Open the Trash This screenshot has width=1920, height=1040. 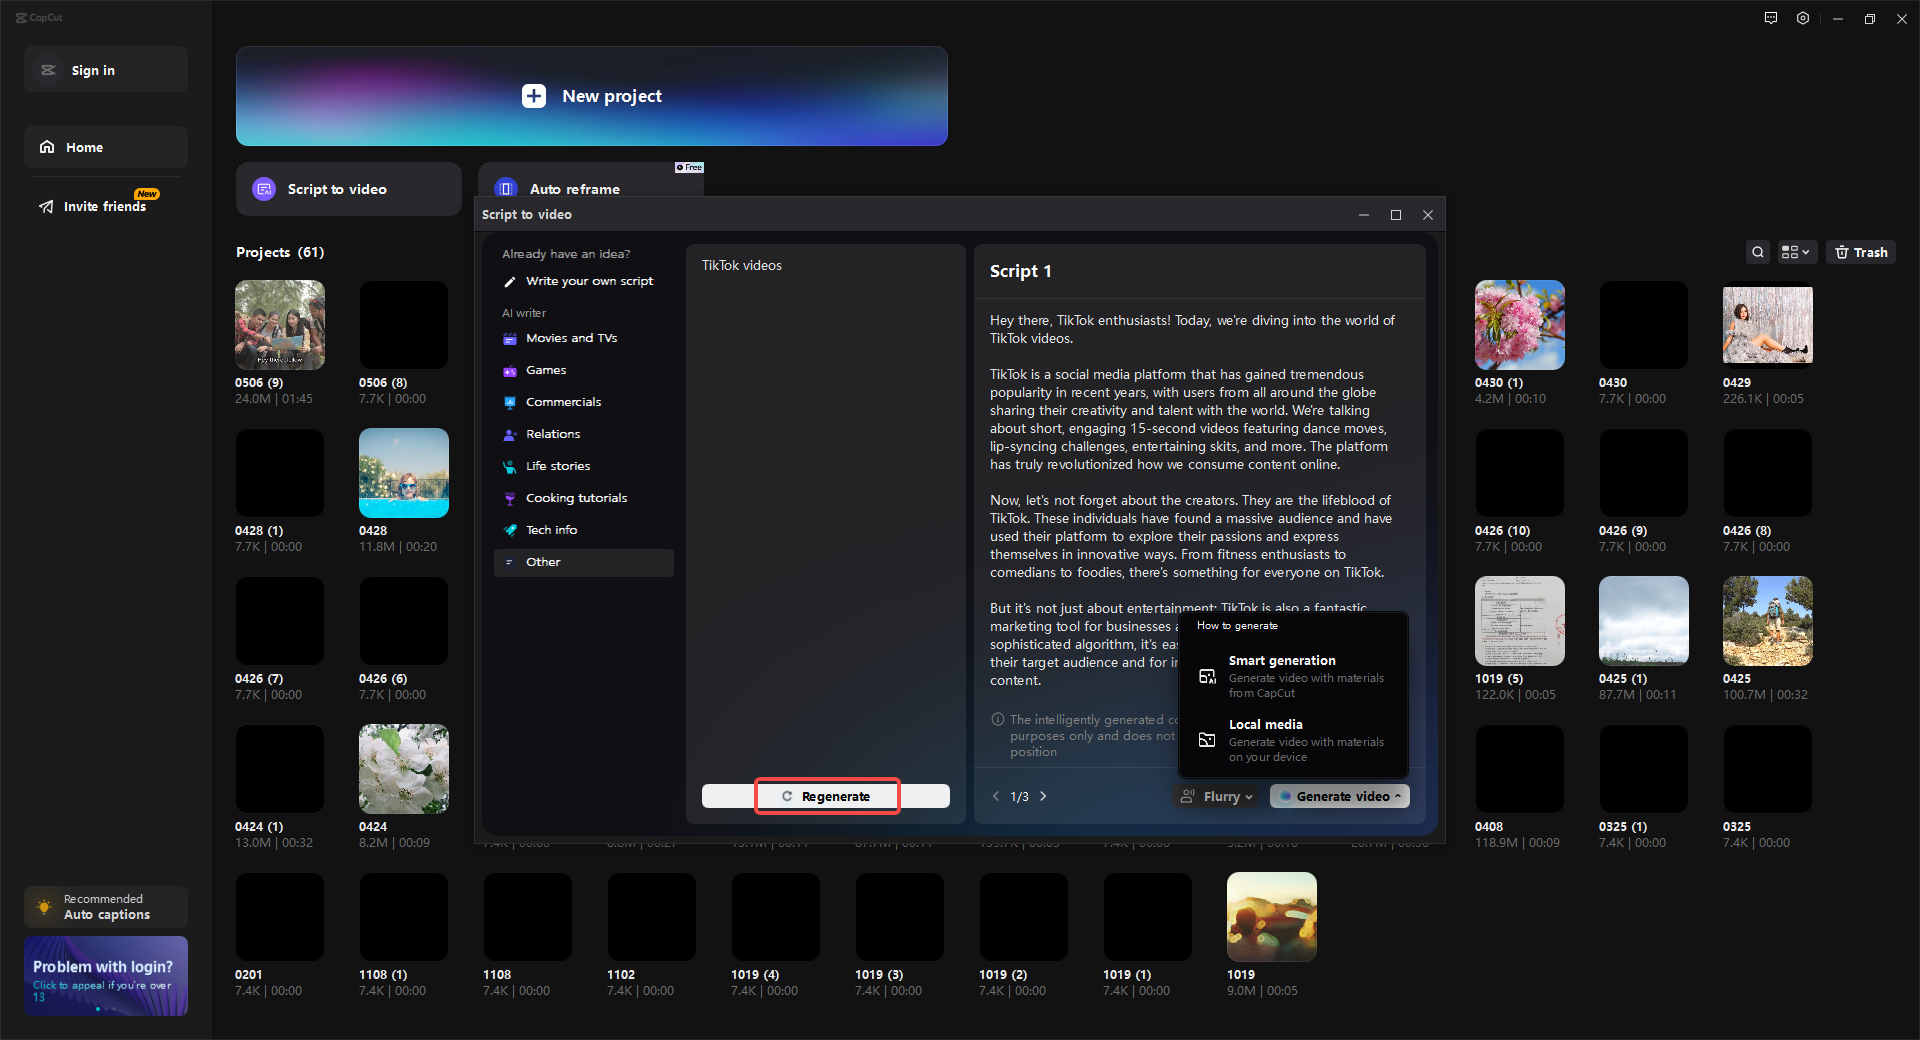click(x=1860, y=252)
